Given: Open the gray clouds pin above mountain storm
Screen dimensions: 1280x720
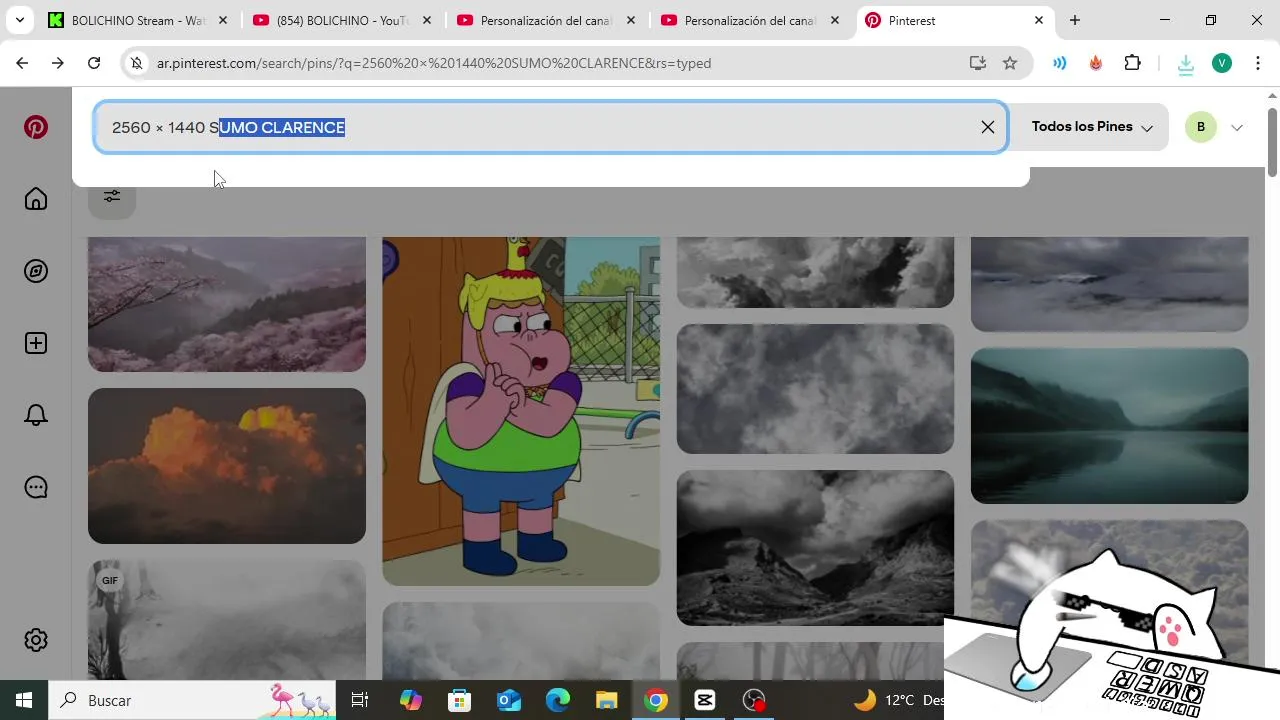Looking at the screenshot, I should (x=815, y=389).
